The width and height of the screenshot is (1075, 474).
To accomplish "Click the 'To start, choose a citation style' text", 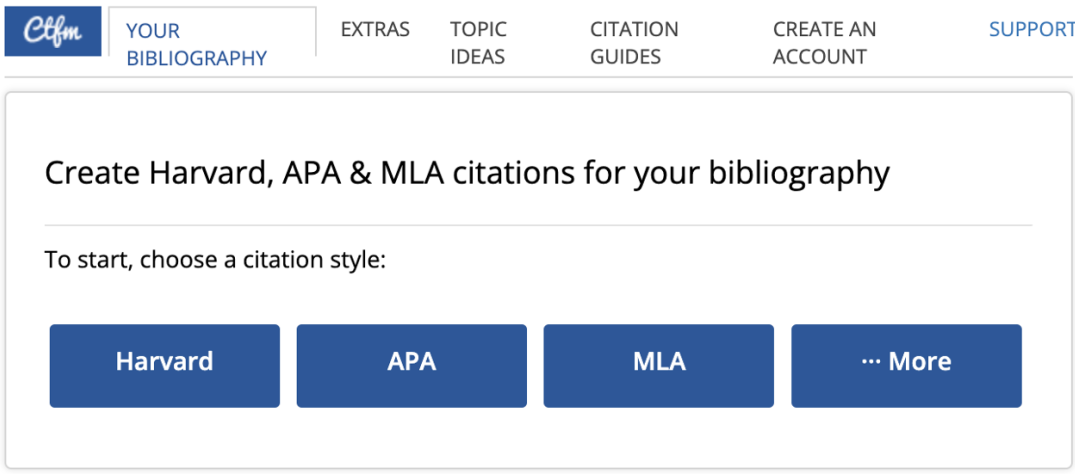I will coord(215,260).
